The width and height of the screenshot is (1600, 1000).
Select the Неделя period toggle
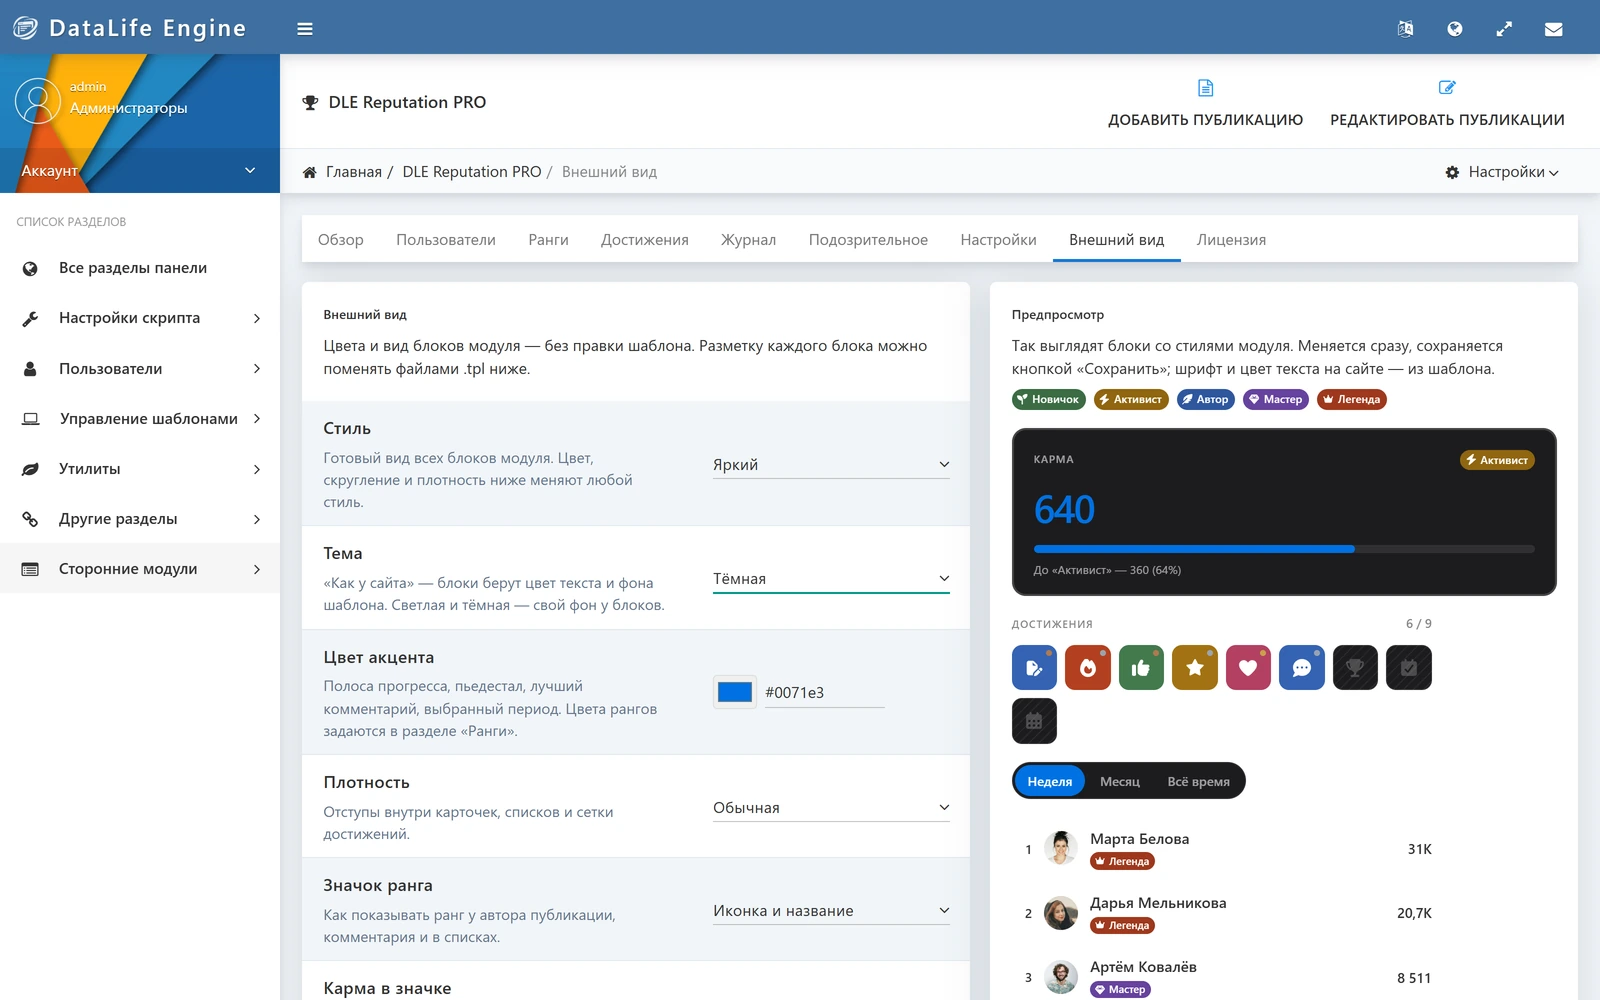[1050, 781]
